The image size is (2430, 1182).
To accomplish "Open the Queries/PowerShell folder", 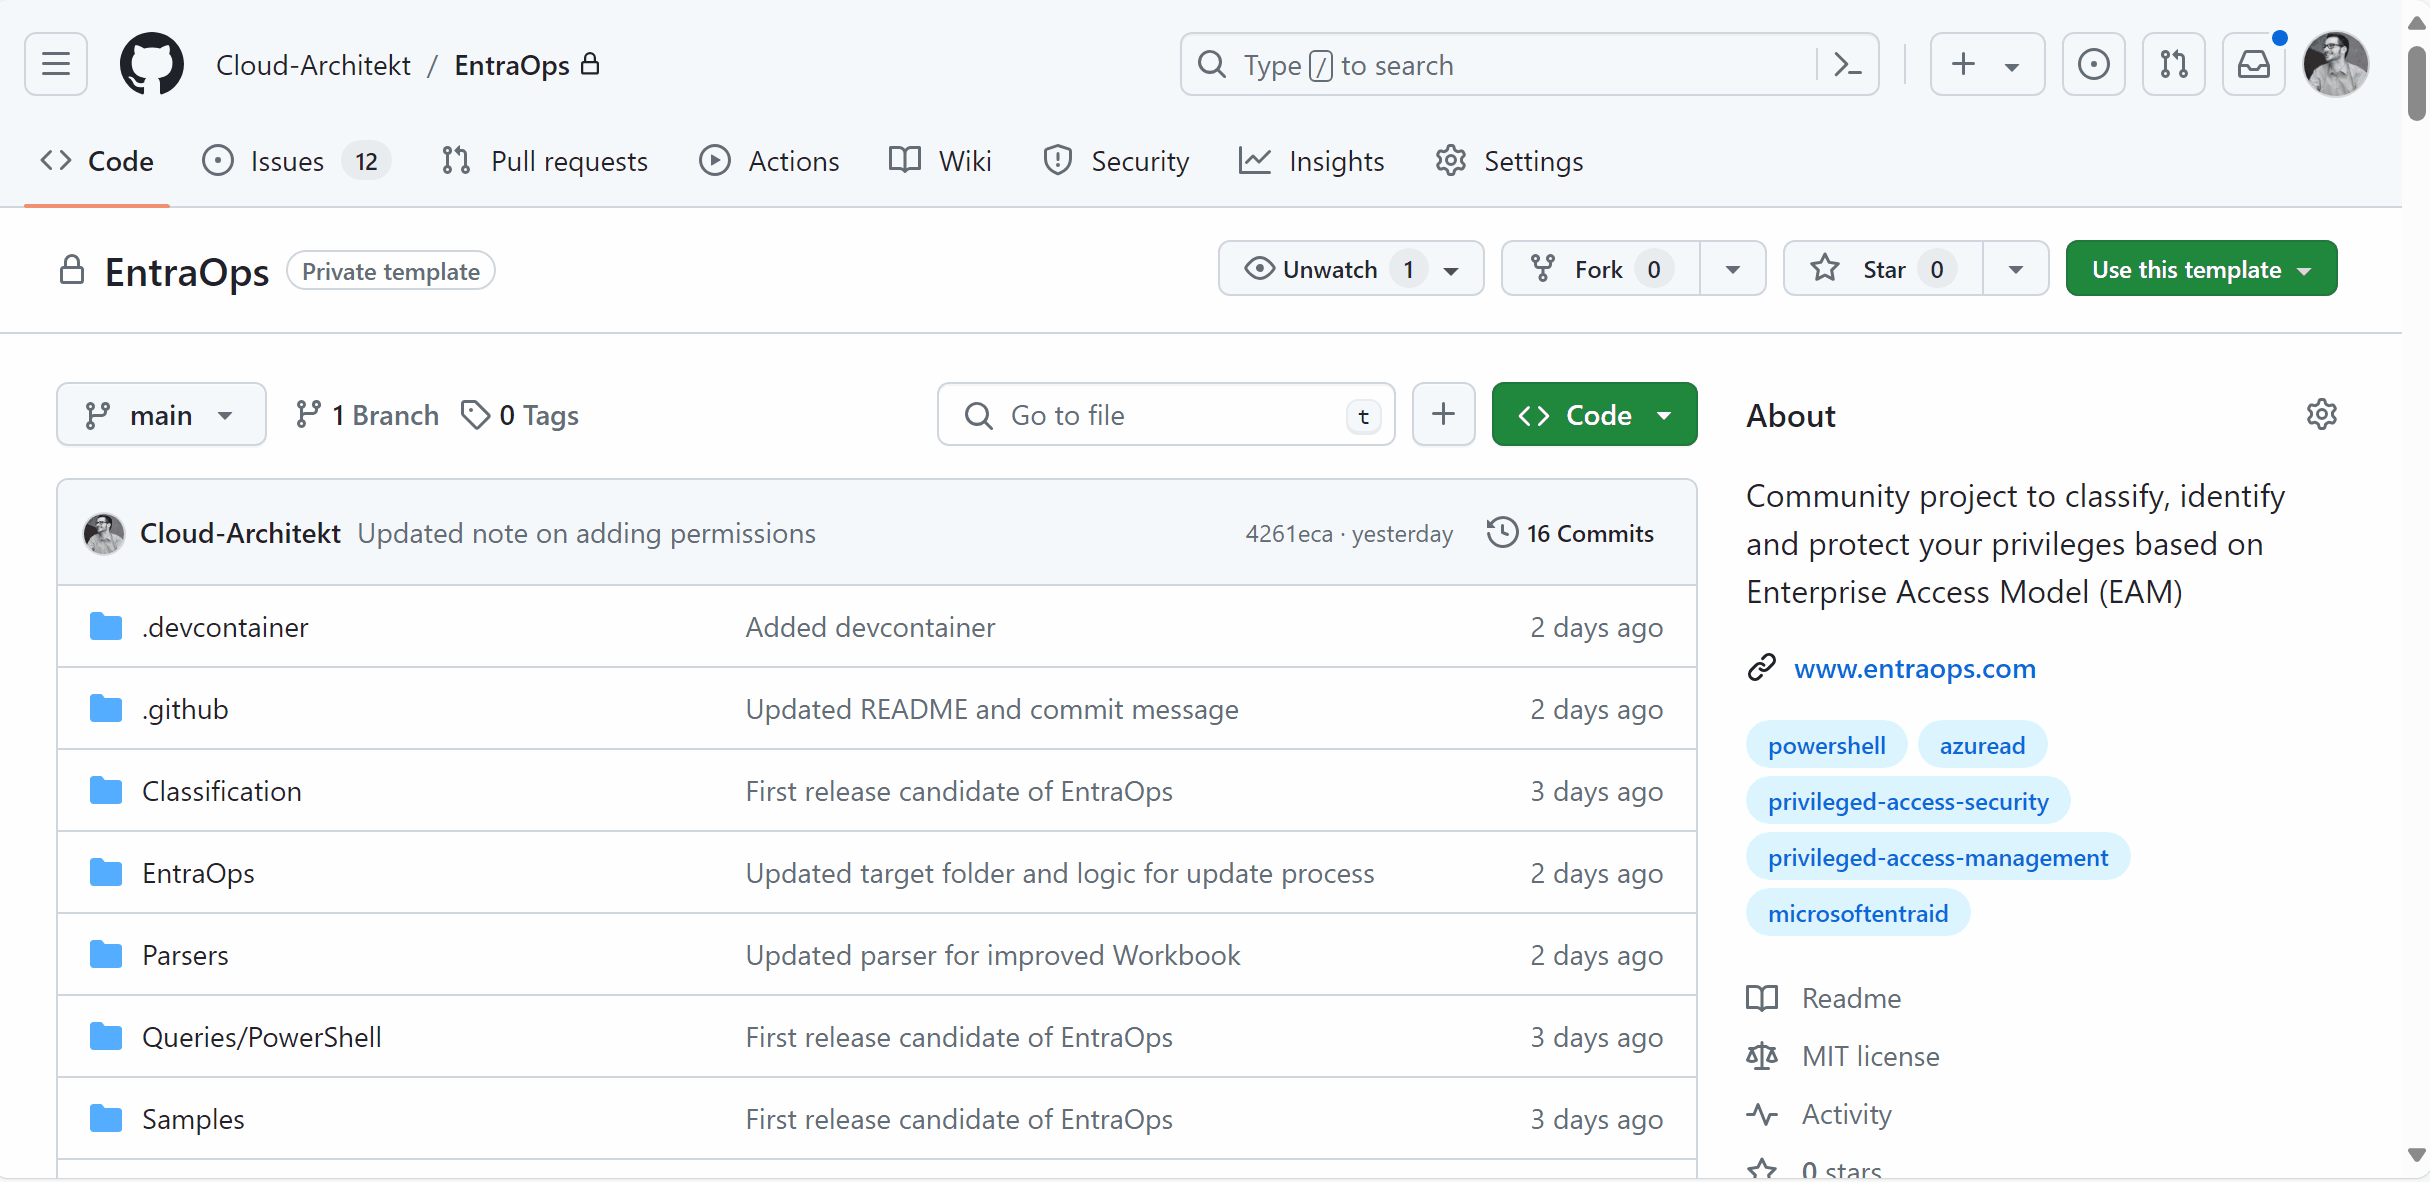I will [262, 1037].
